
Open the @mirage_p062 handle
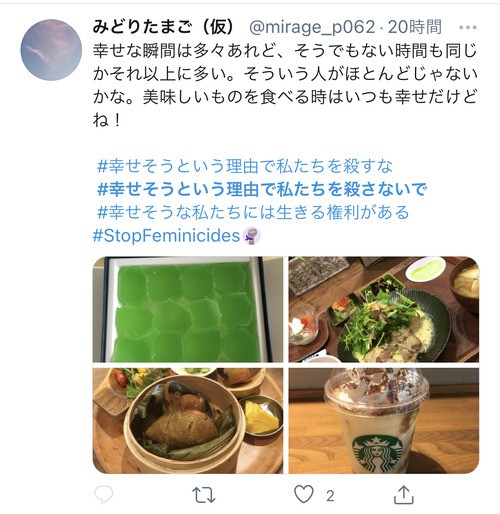point(312,27)
